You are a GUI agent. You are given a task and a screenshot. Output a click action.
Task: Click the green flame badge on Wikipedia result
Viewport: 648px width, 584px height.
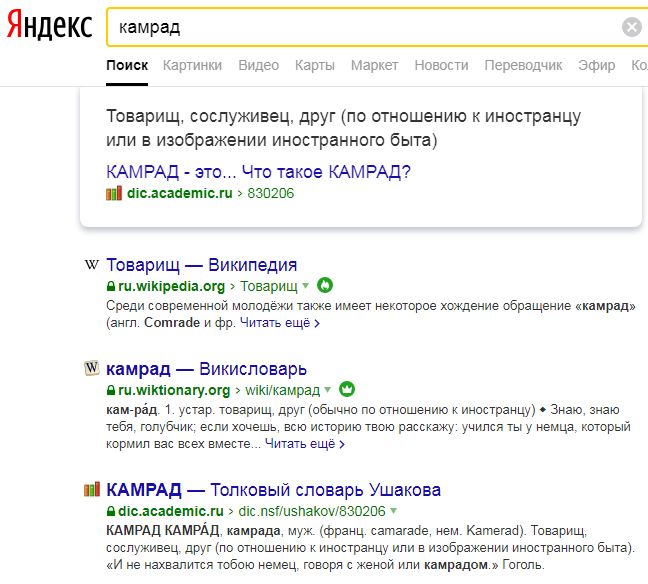pos(325,285)
